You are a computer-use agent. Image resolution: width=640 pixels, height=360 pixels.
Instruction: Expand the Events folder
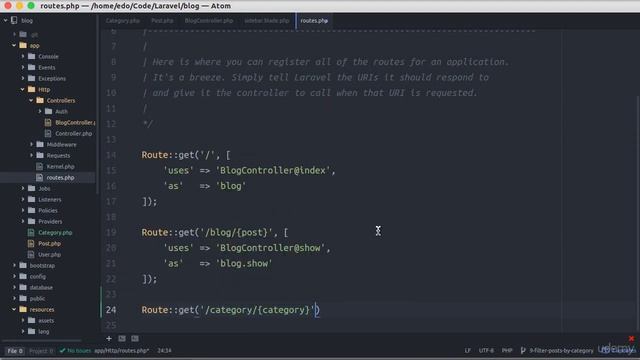point(23,67)
